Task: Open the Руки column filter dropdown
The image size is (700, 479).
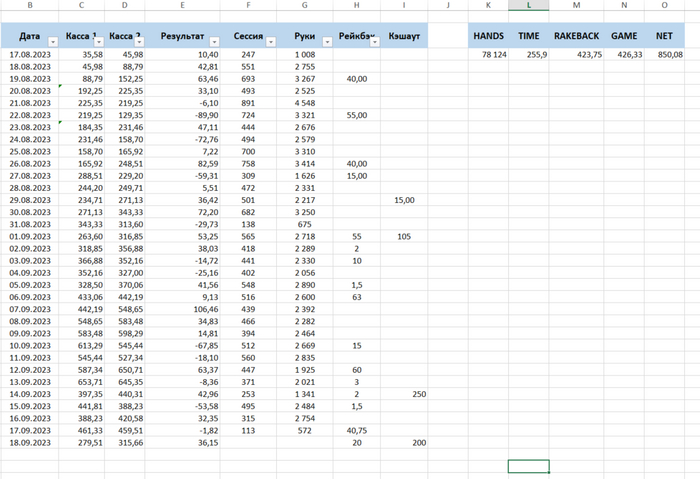Action: coord(327,42)
